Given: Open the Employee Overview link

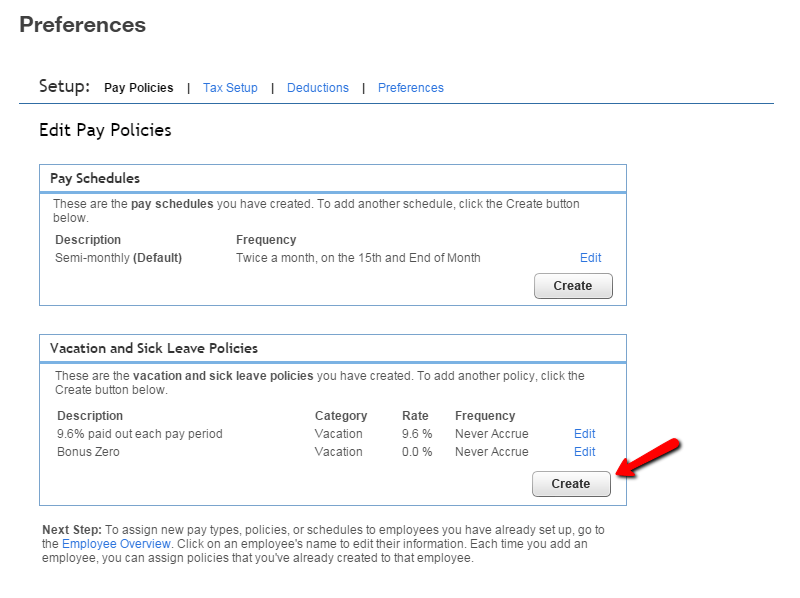Looking at the screenshot, I should (117, 544).
